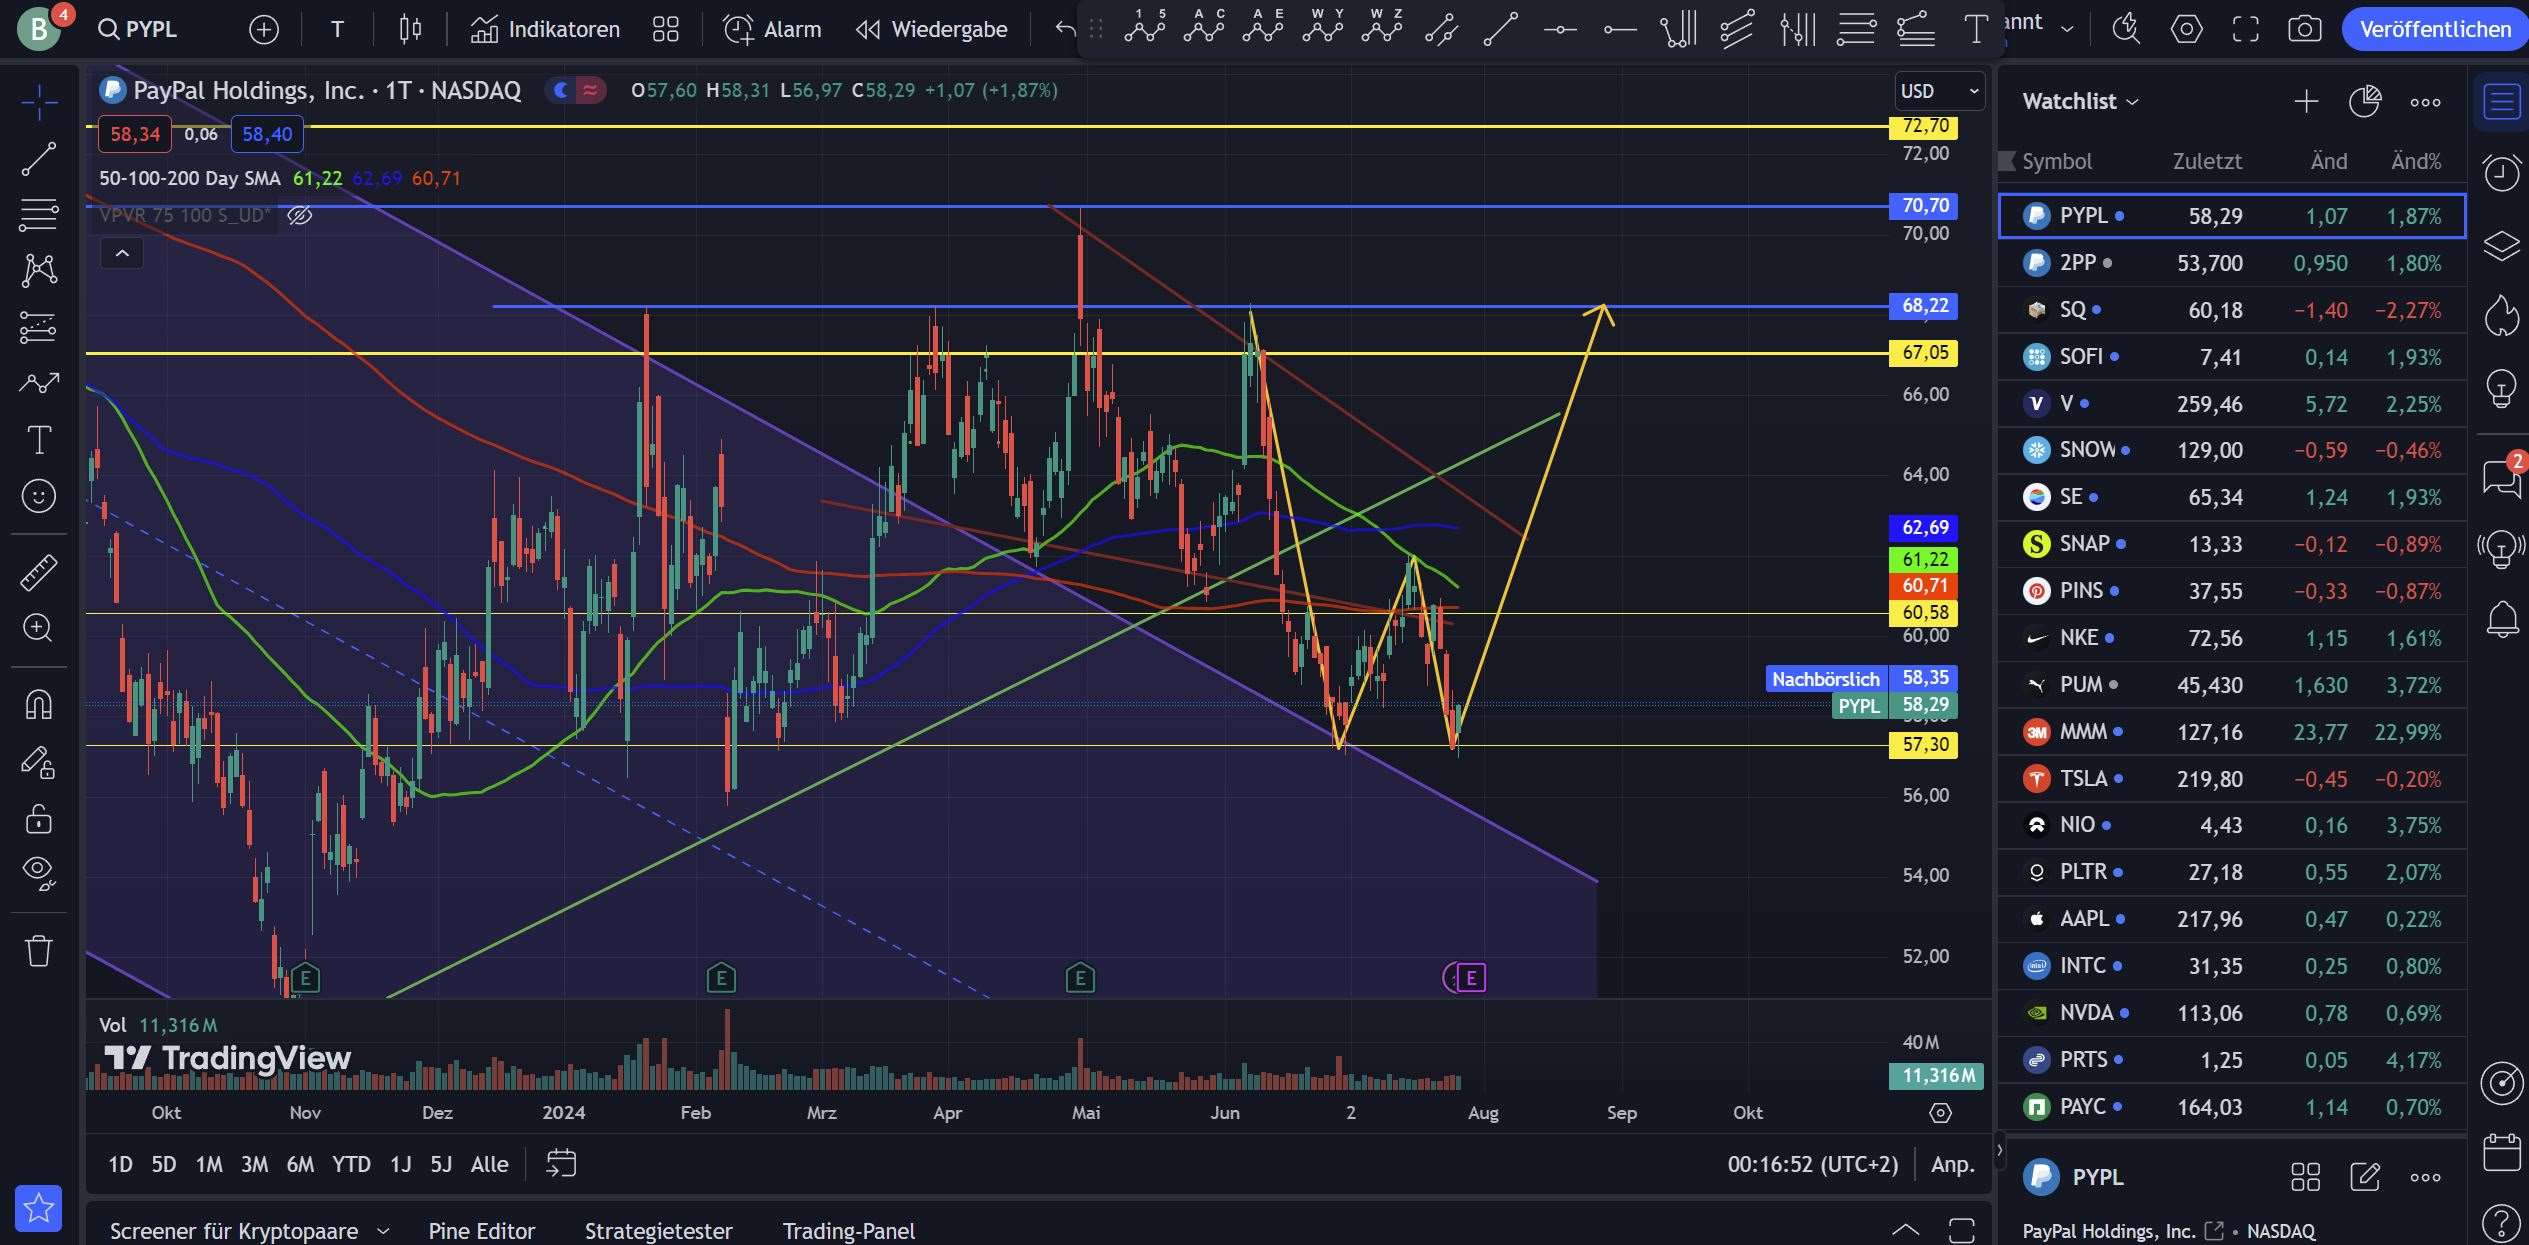Show the Alle time range
This screenshot has height=1245, width=2529.
pyautogui.click(x=489, y=1164)
